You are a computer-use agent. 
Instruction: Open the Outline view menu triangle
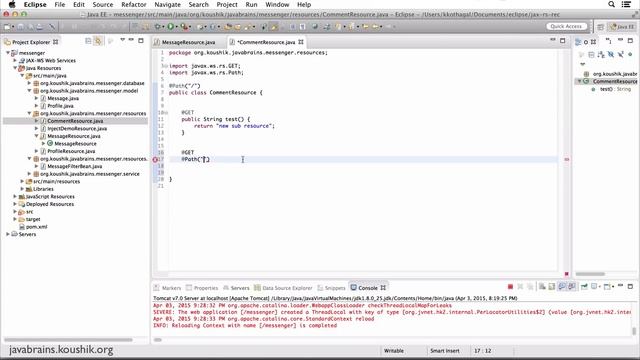tap(582, 64)
